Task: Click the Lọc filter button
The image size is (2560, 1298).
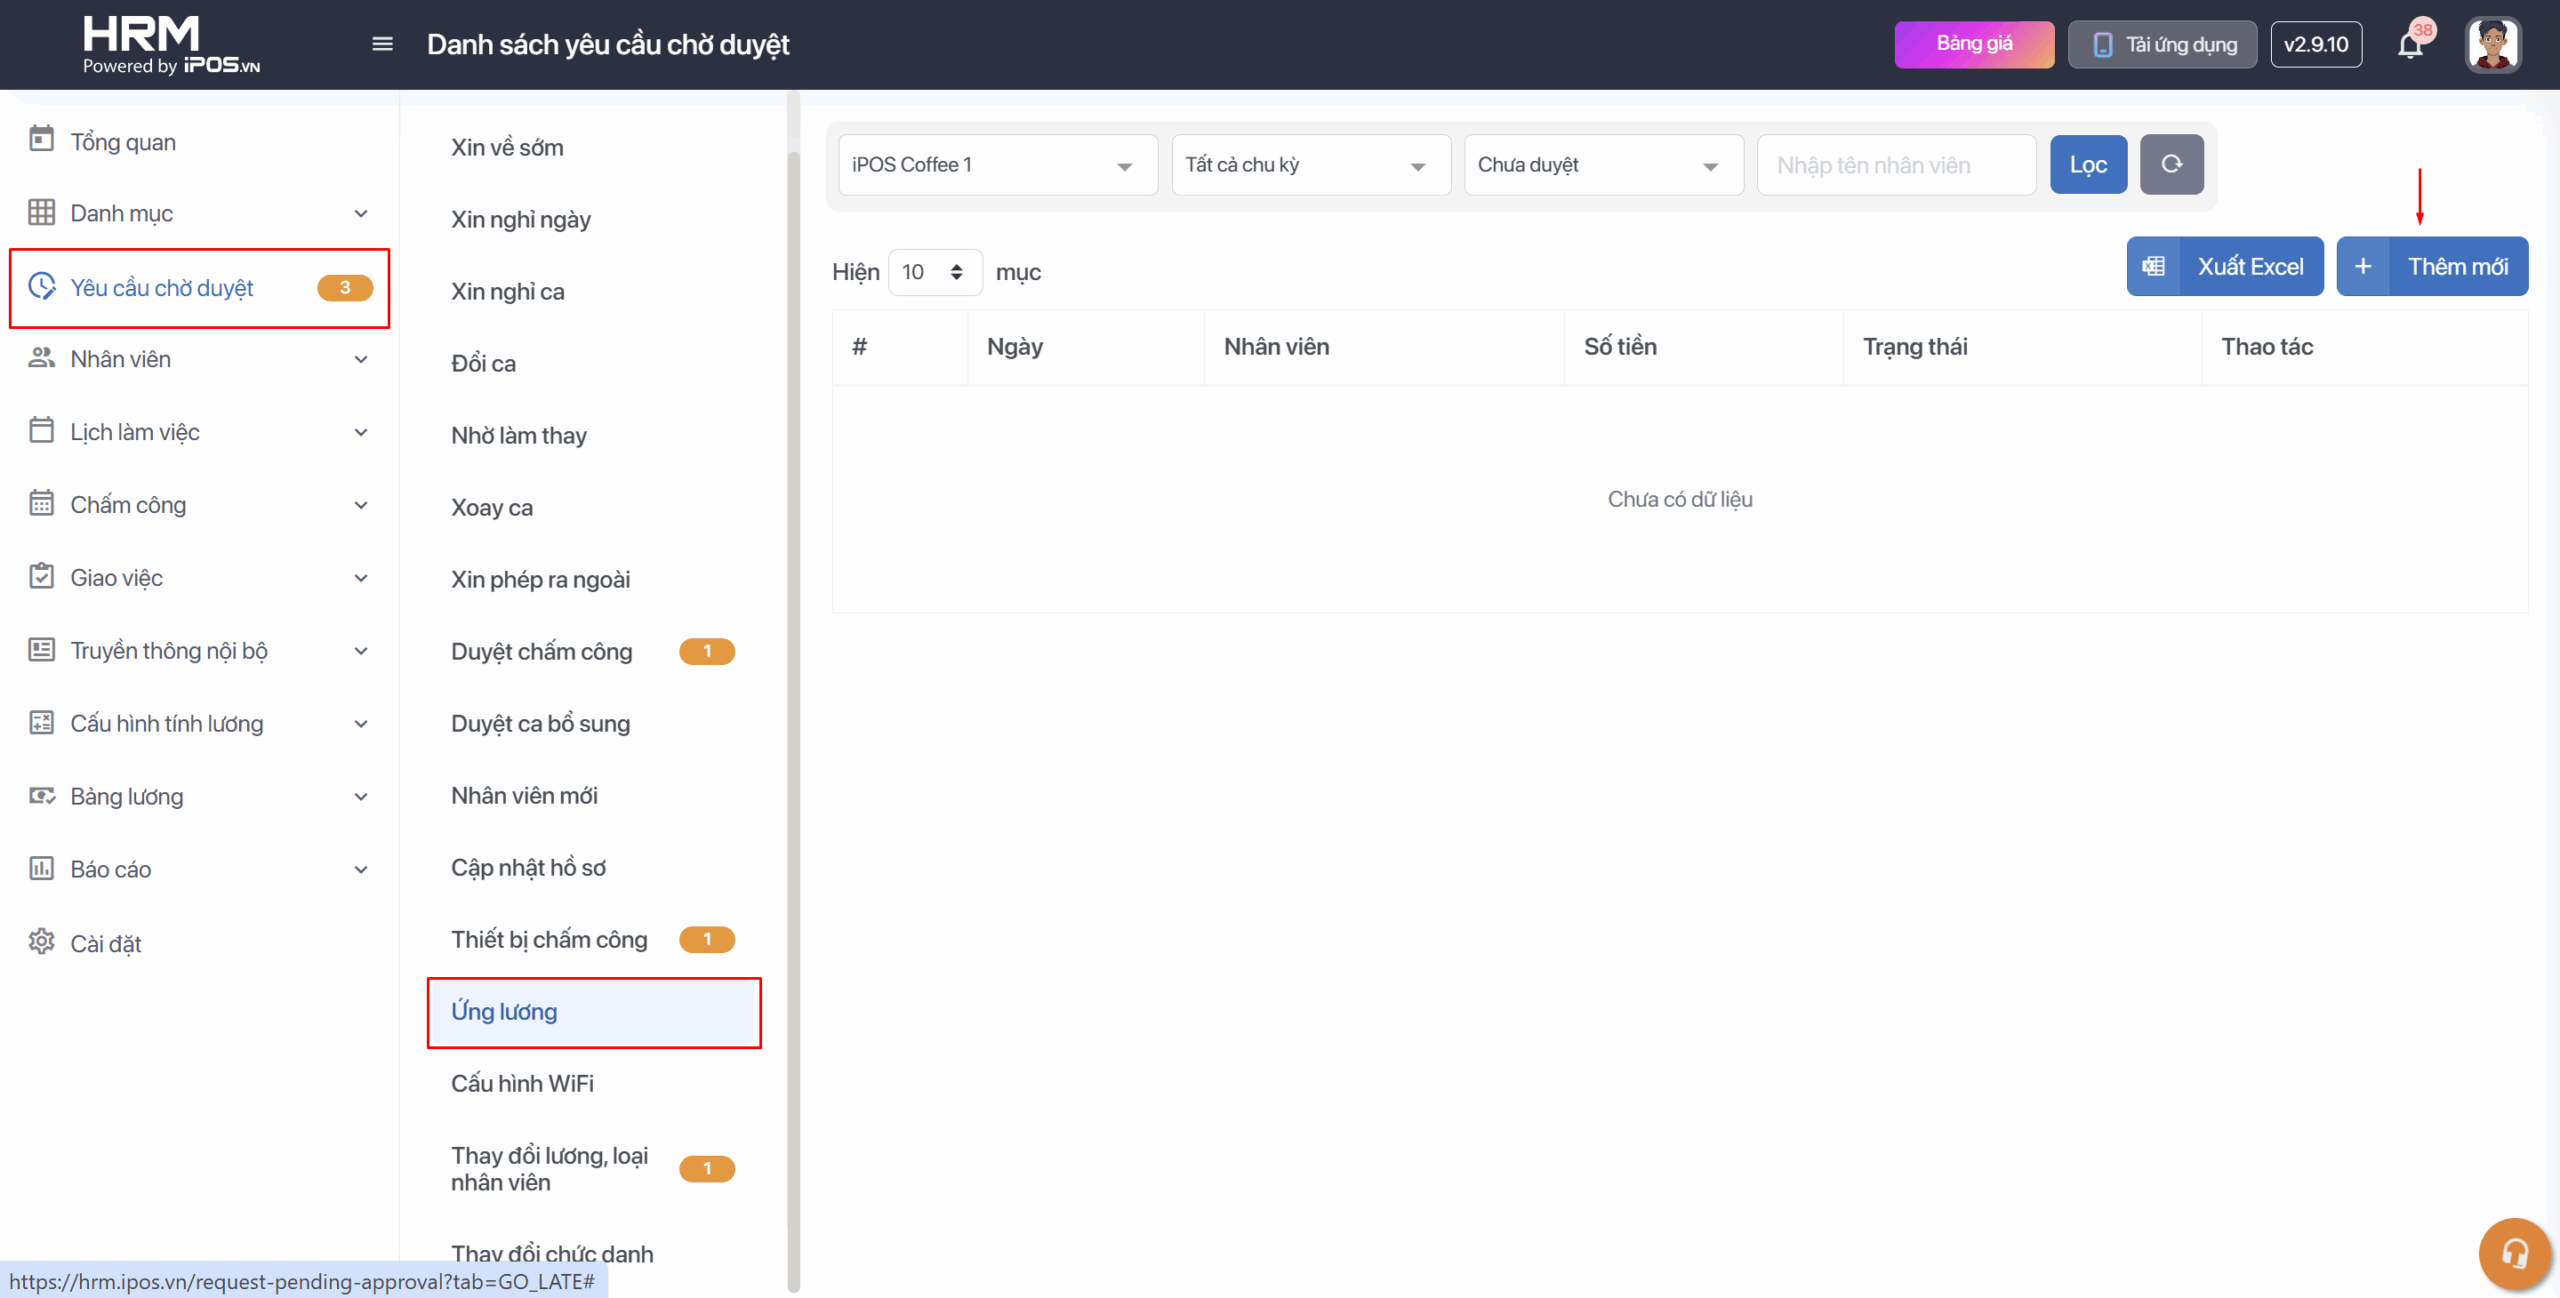Action: [x=2088, y=165]
